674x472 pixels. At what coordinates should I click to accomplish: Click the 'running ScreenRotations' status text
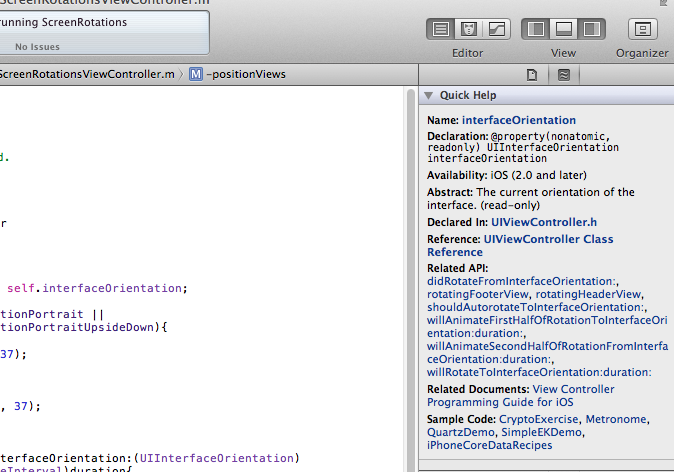pos(64,22)
